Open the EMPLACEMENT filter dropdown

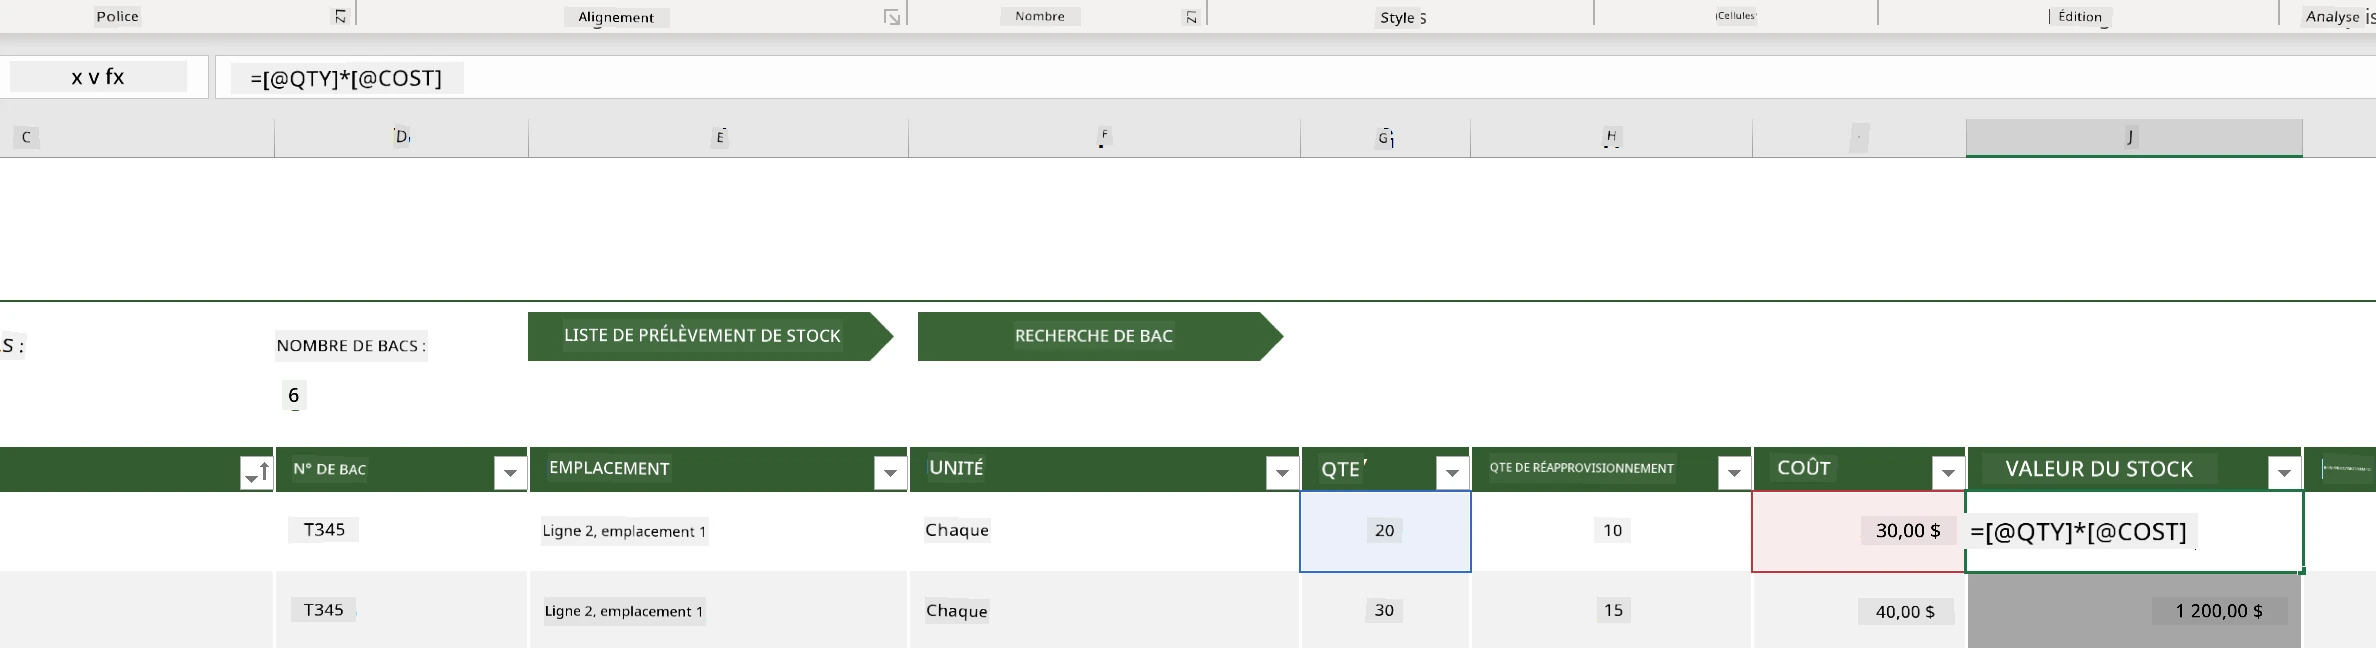[890, 472]
